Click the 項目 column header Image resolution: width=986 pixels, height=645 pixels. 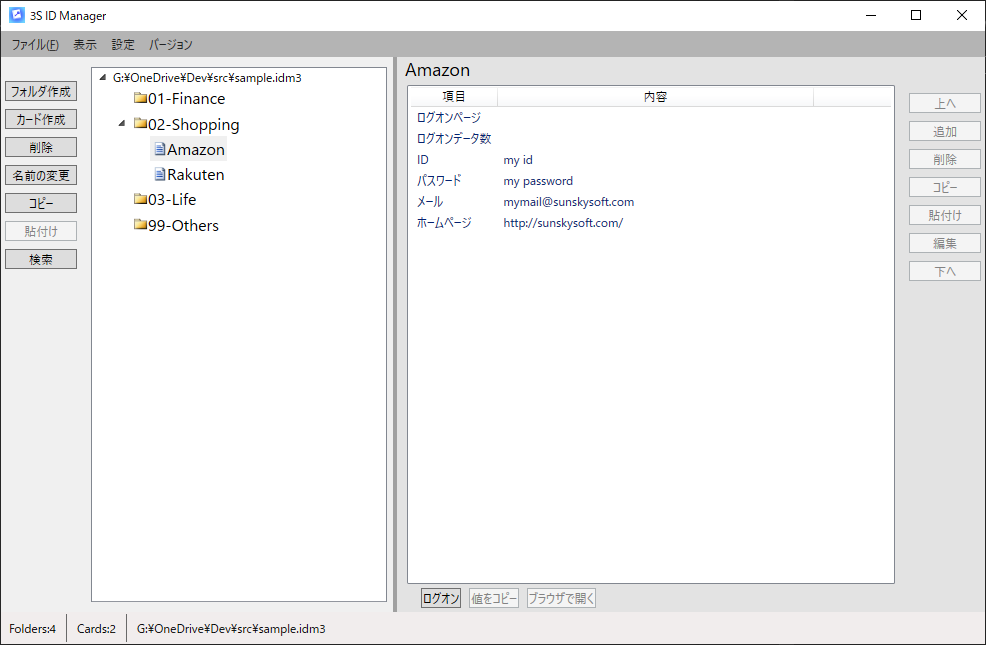point(453,97)
